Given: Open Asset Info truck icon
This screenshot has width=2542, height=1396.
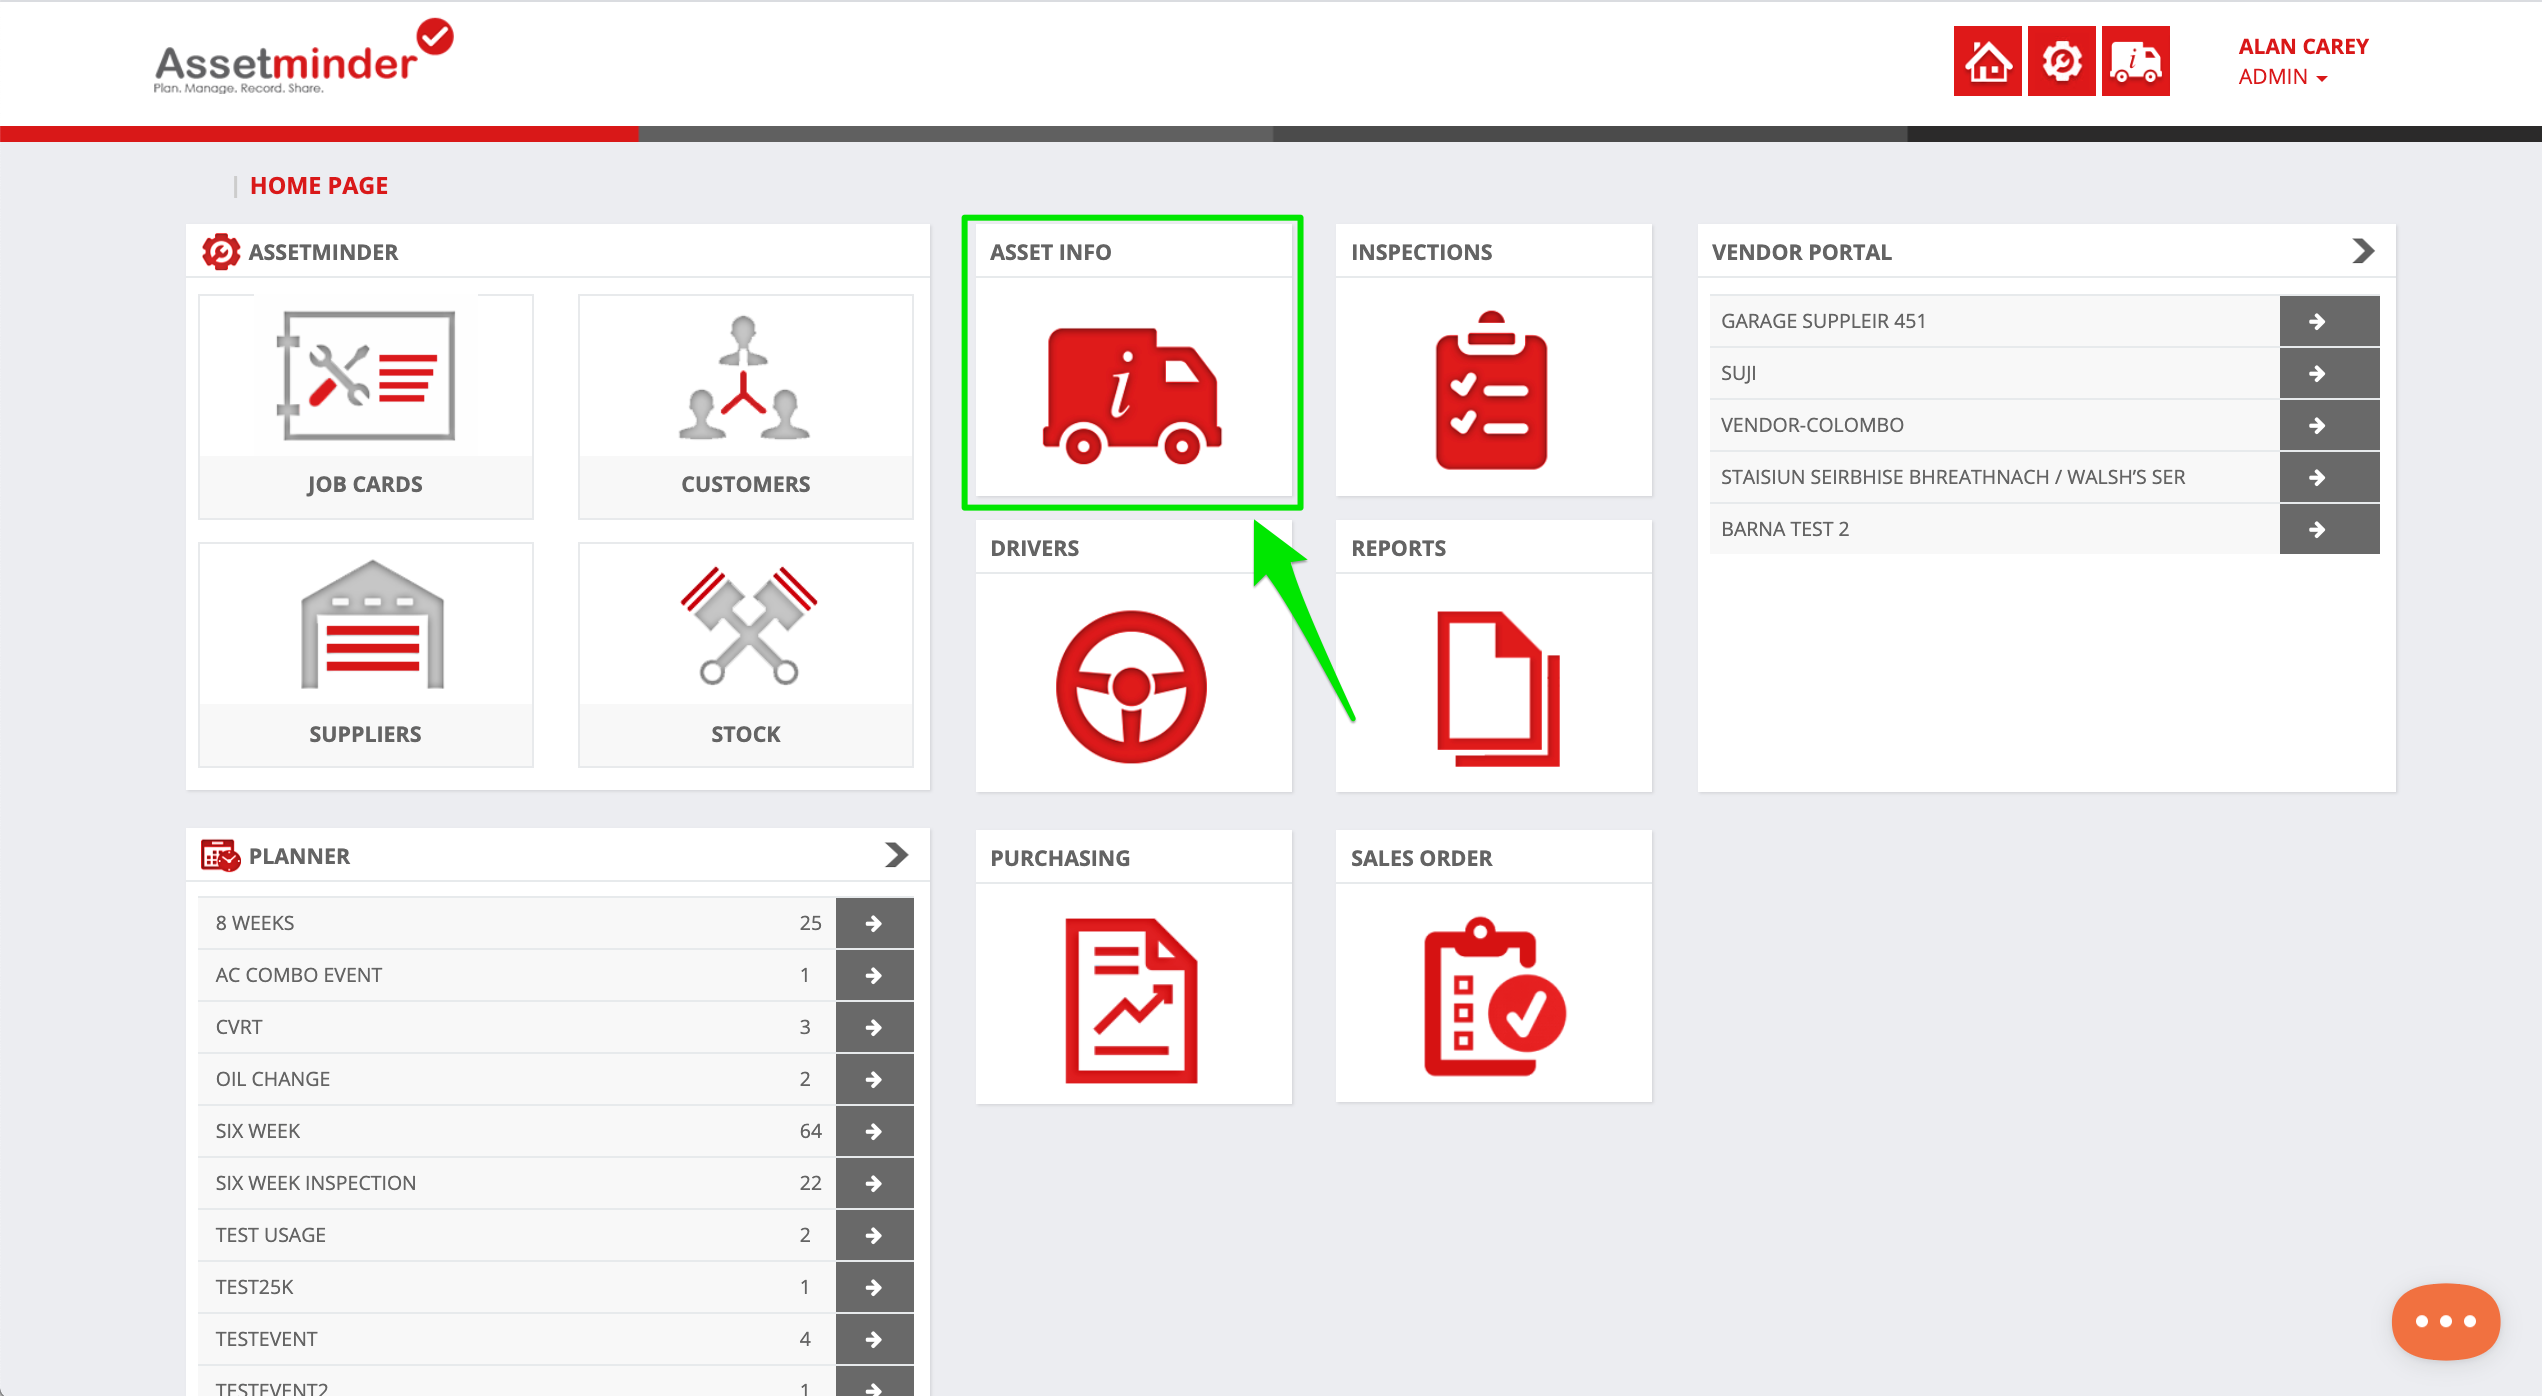Looking at the screenshot, I should (1131, 395).
